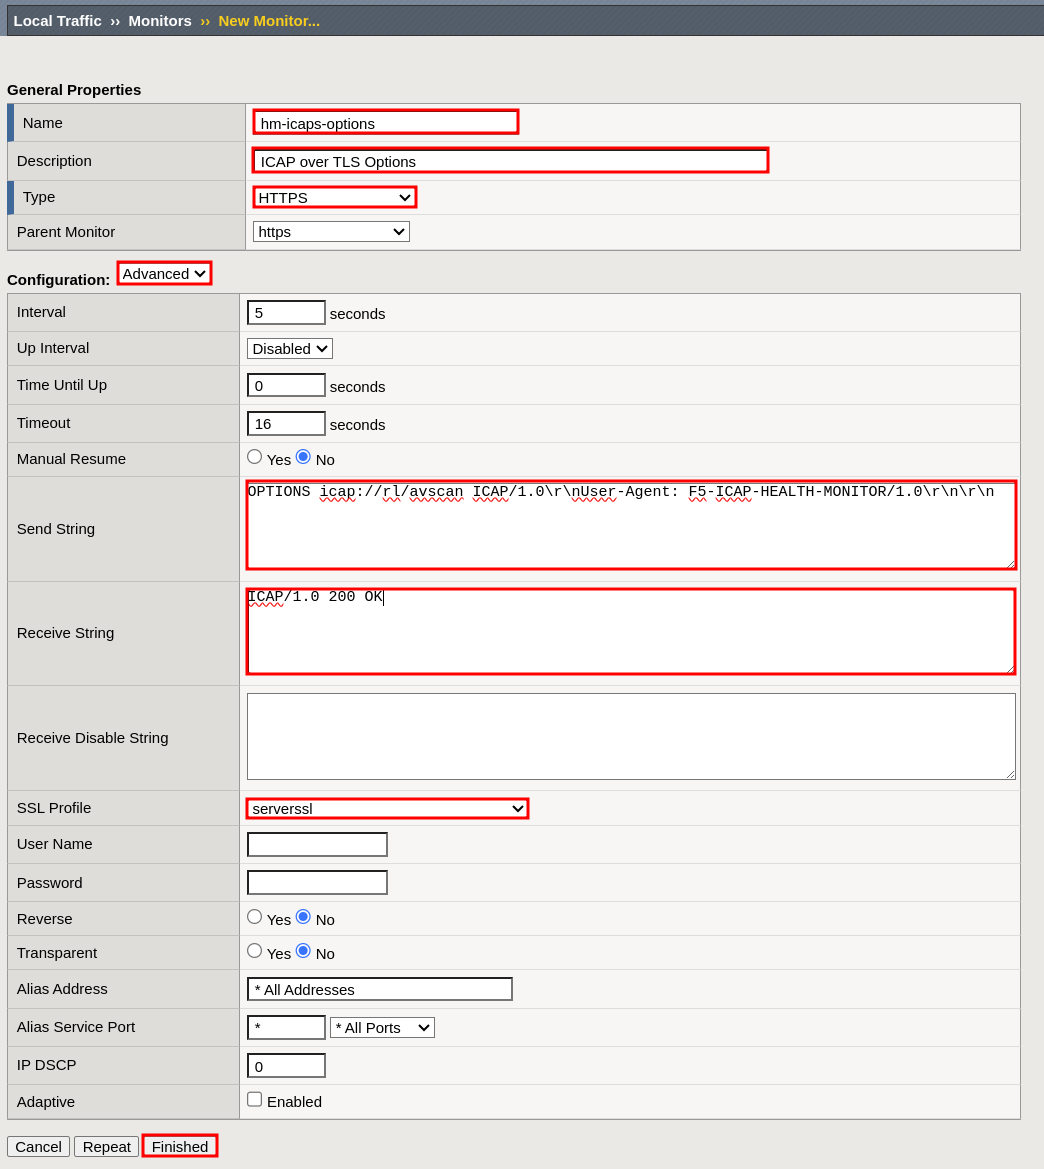This screenshot has width=1044, height=1169.
Task: Click the Timeout seconds field
Action: 286,423
